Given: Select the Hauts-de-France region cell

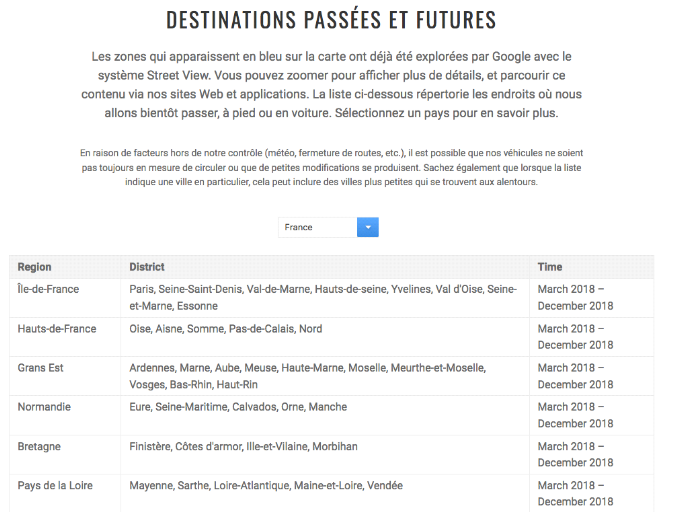Looking at the screenshot, I should (57, 328).
